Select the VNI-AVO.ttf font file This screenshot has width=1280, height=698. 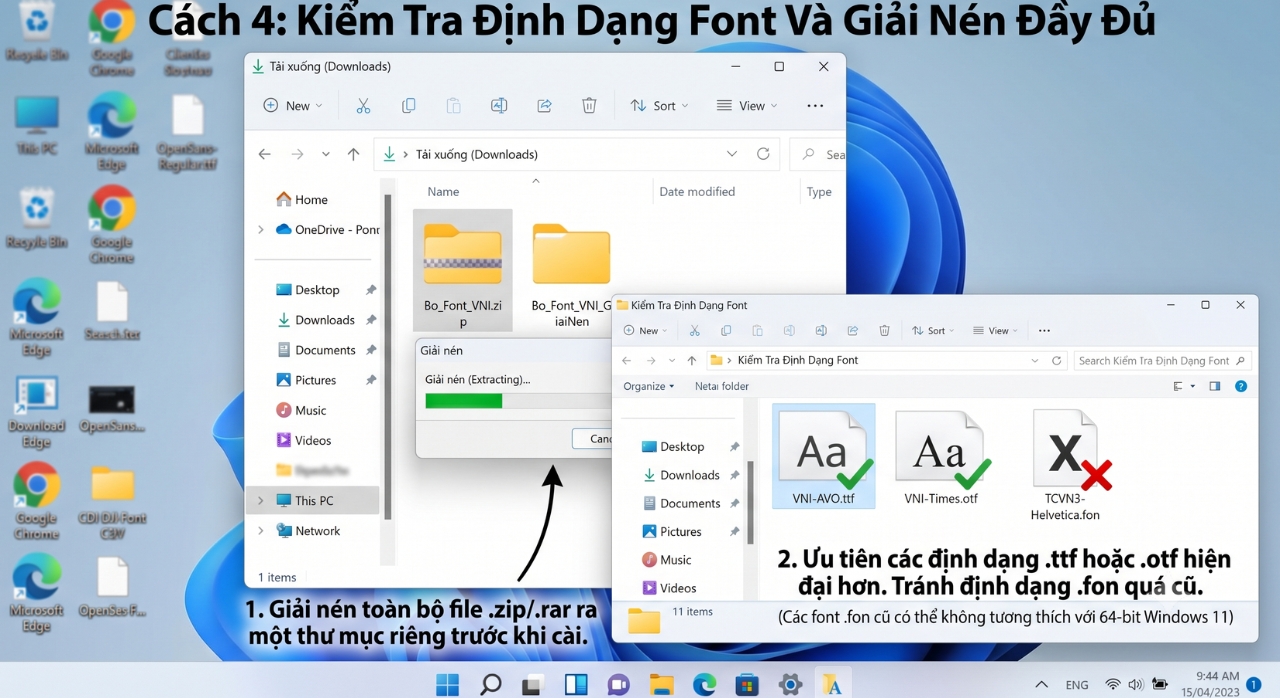(824, 456)
